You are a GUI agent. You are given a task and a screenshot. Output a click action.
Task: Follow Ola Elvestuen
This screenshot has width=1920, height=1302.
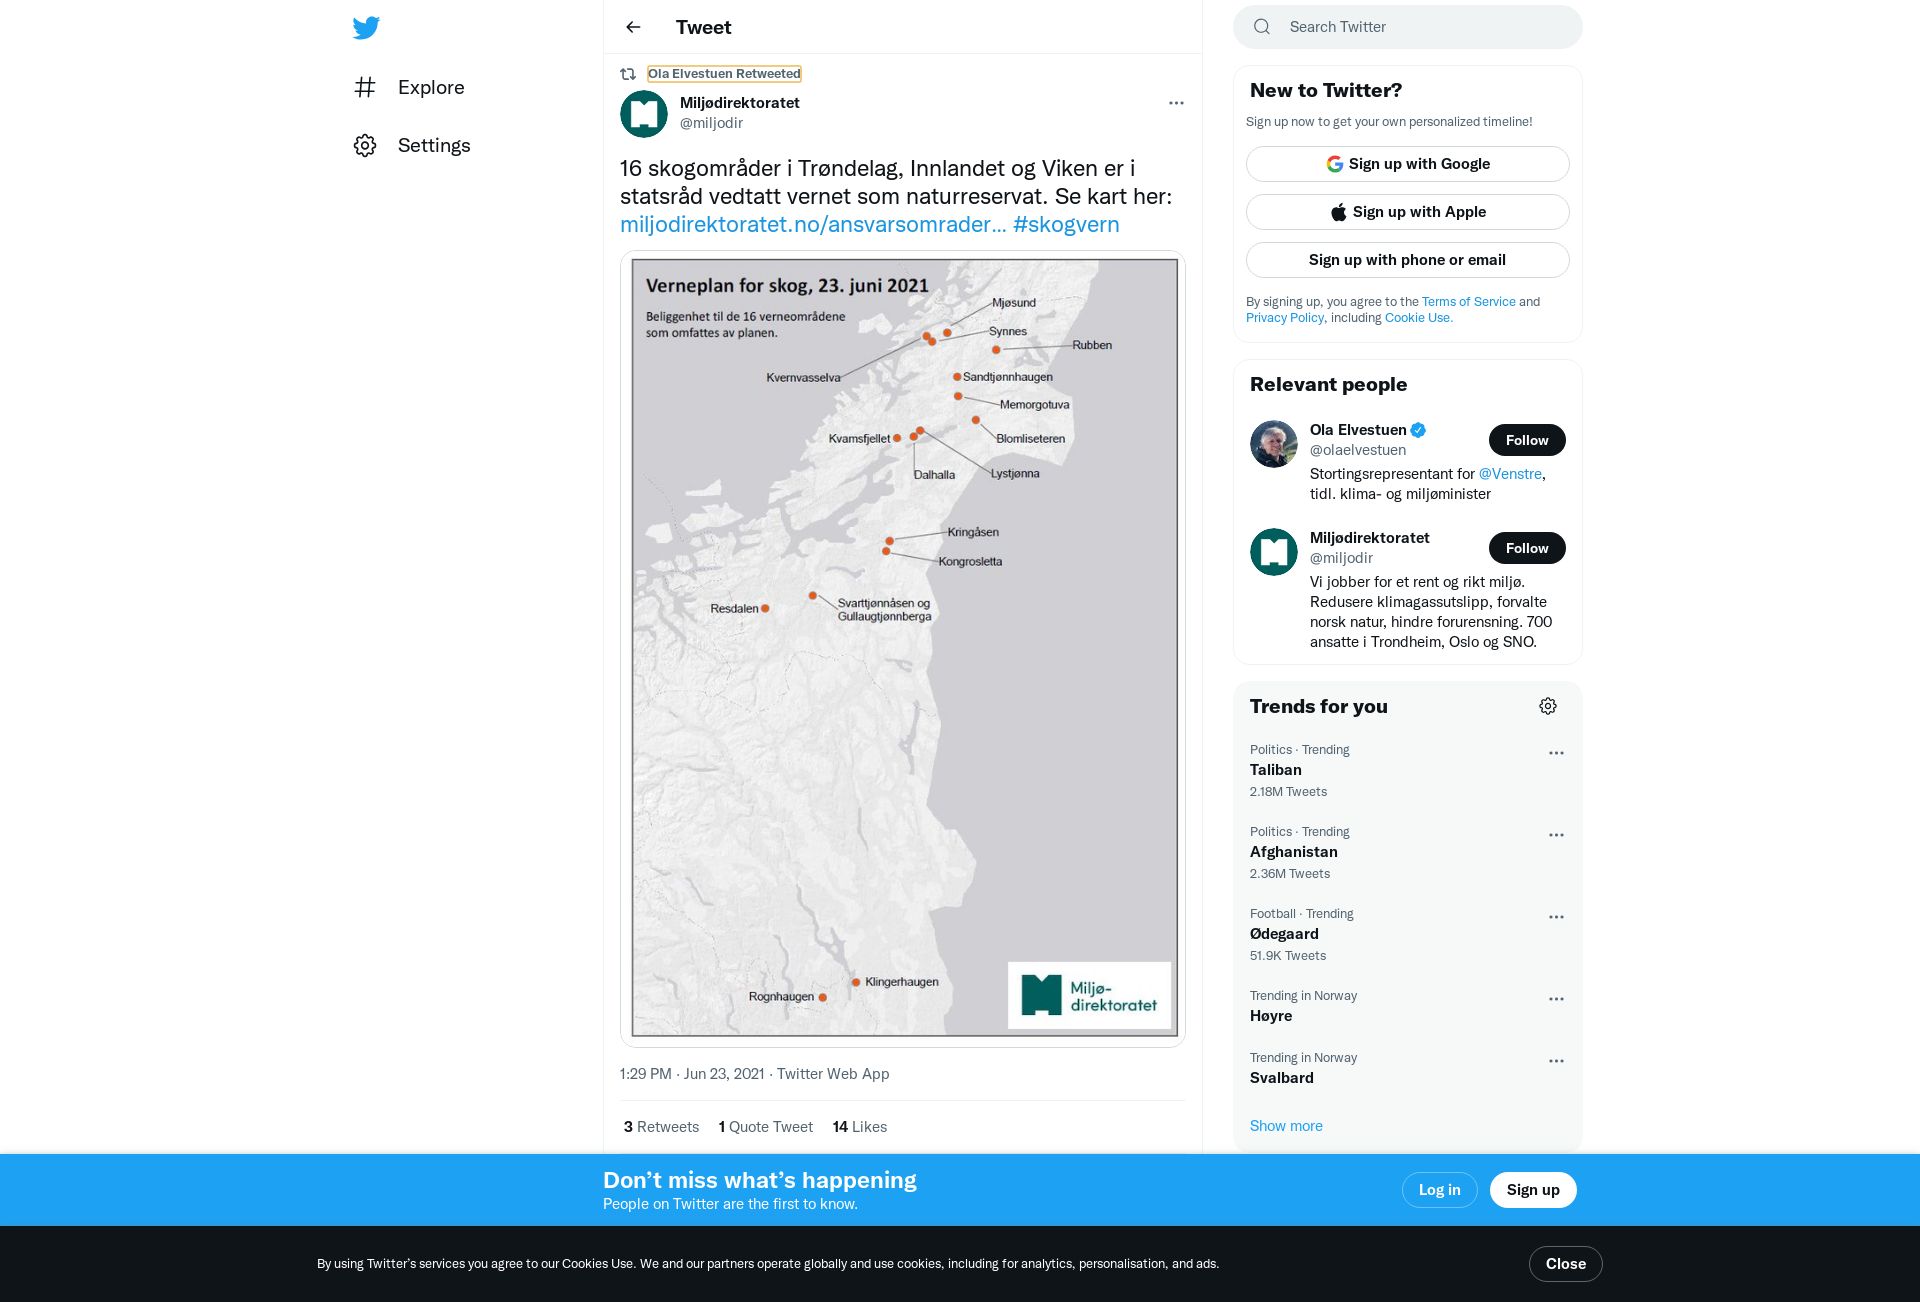coord(1527,440)
